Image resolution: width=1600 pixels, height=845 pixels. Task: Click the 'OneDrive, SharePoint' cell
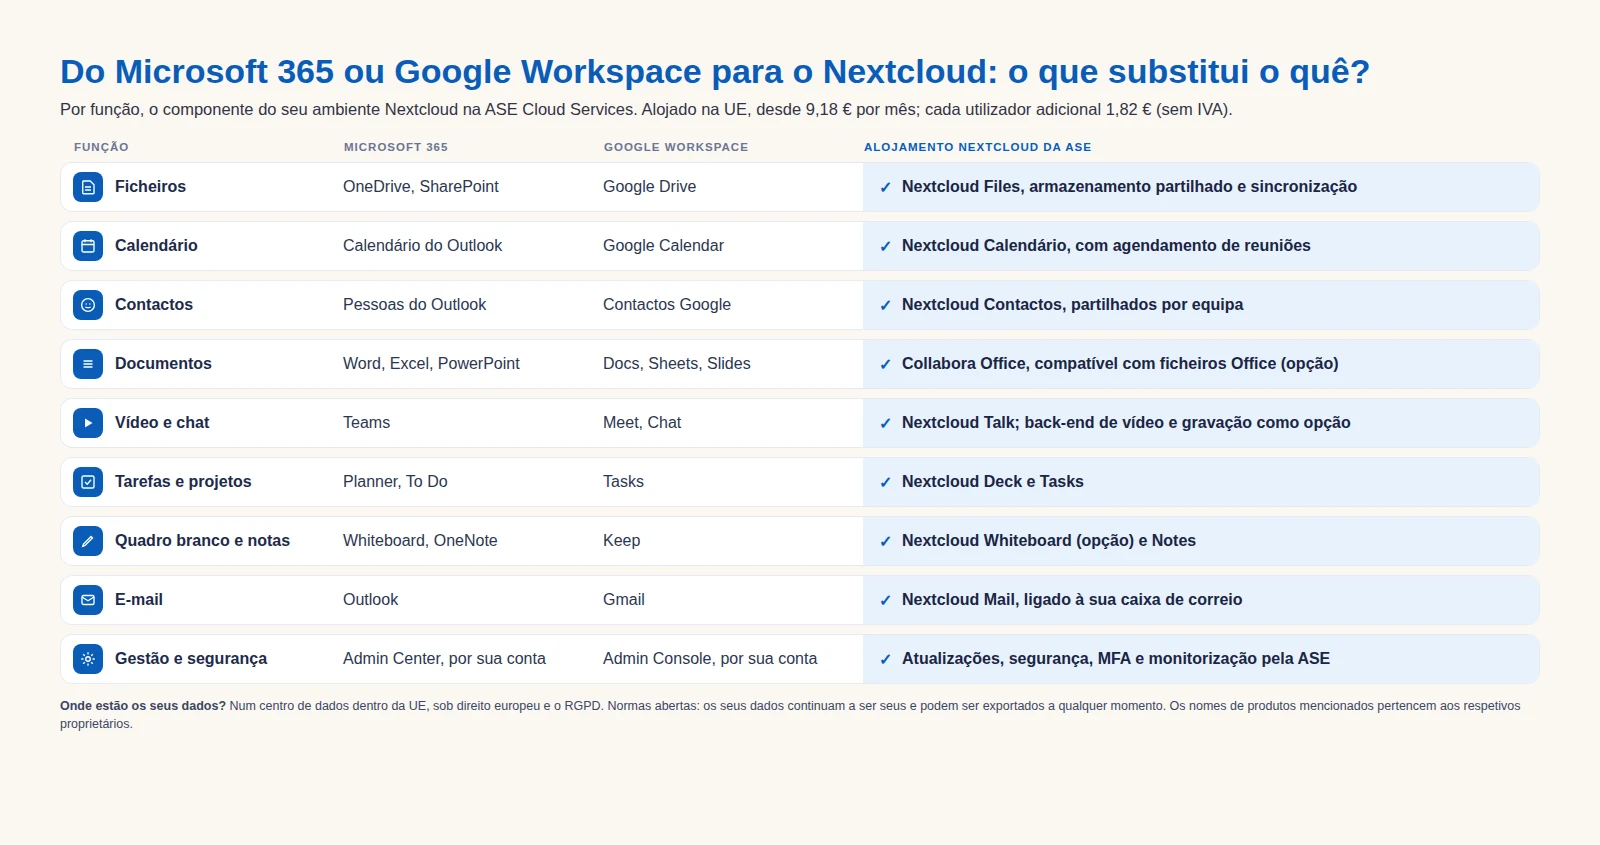pyautogui.click(x=421, y=187)
